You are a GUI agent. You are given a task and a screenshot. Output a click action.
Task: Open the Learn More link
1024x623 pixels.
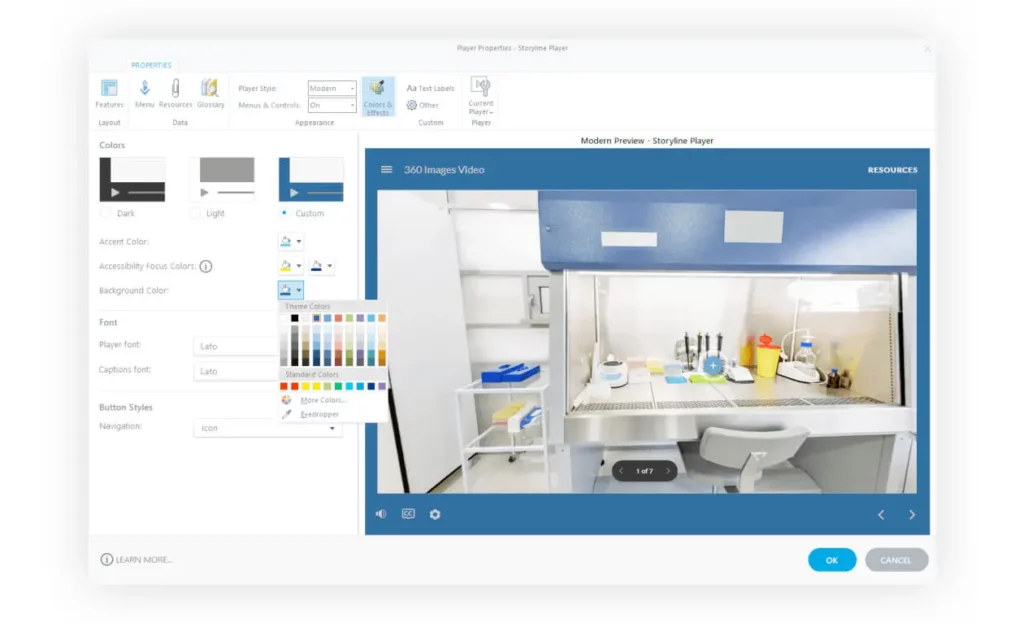click(137, 559)
